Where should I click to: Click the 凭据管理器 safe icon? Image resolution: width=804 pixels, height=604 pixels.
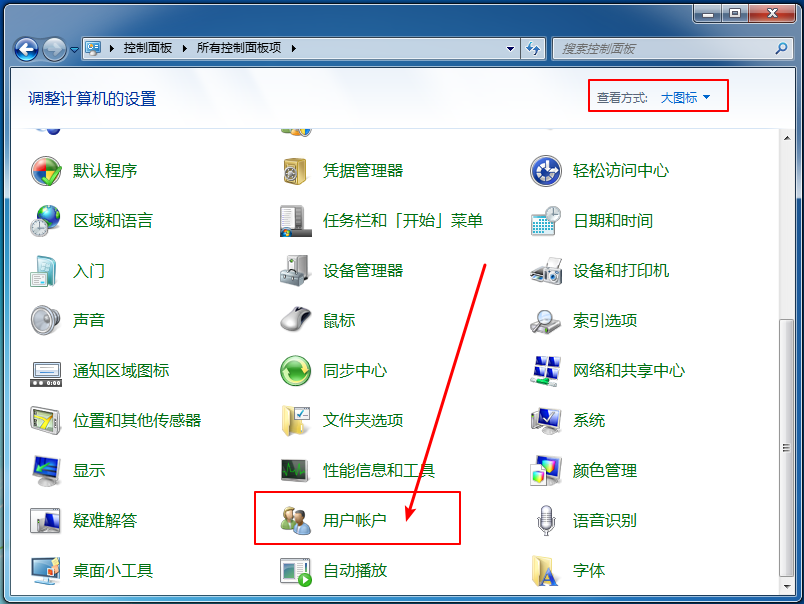click(296, 170)
